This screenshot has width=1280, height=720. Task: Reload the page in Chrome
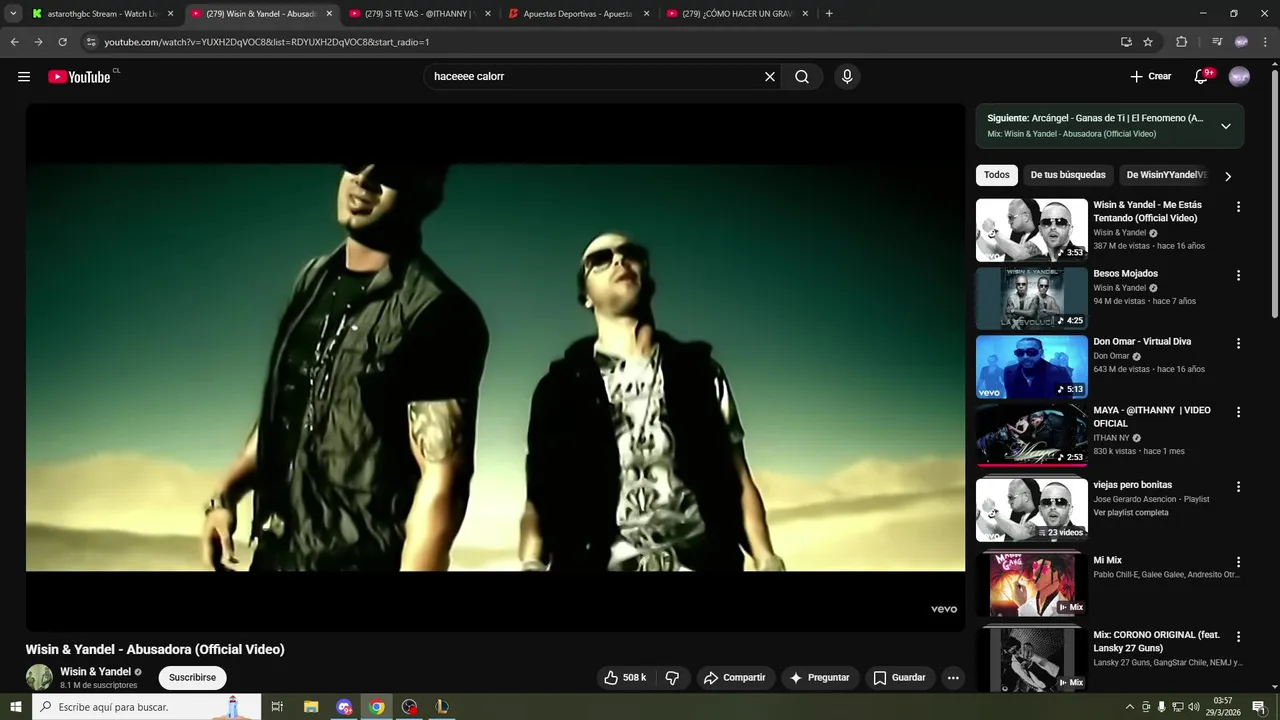pos(62,42)
